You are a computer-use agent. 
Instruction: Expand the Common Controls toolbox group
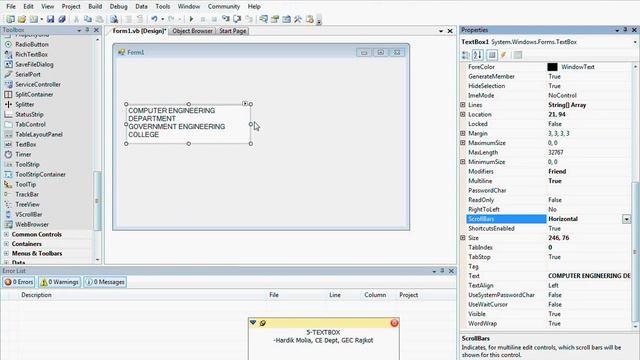[7, 234]
